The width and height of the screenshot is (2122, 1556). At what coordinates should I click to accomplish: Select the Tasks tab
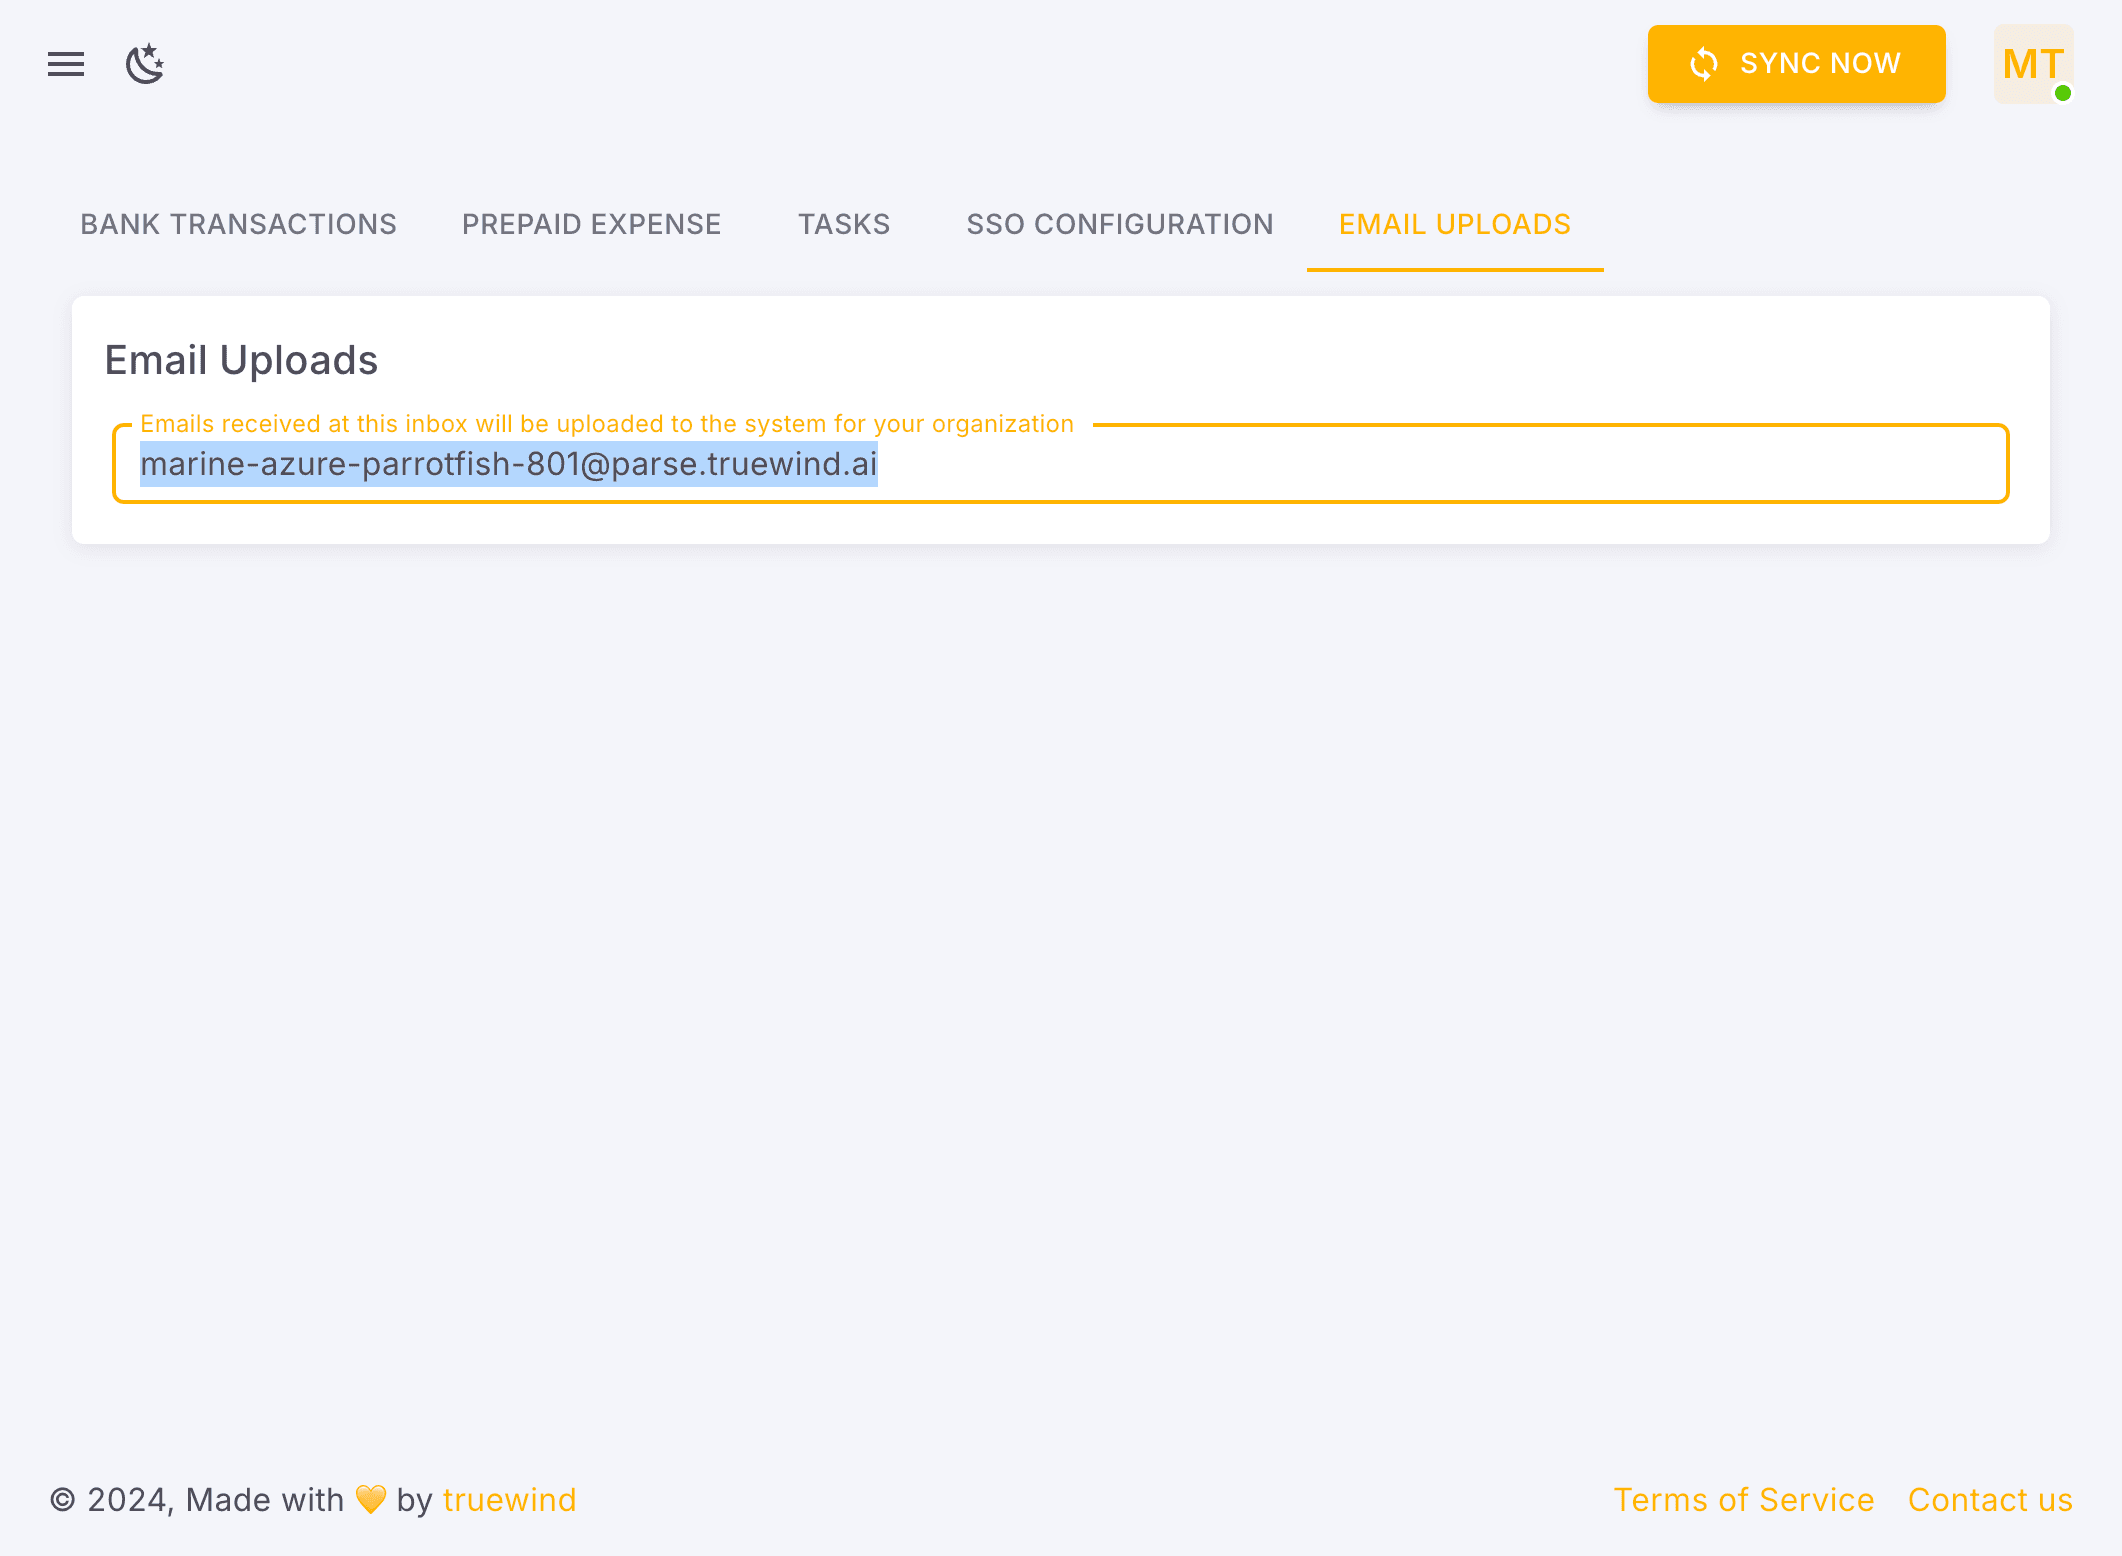click(x=844, y=224)
